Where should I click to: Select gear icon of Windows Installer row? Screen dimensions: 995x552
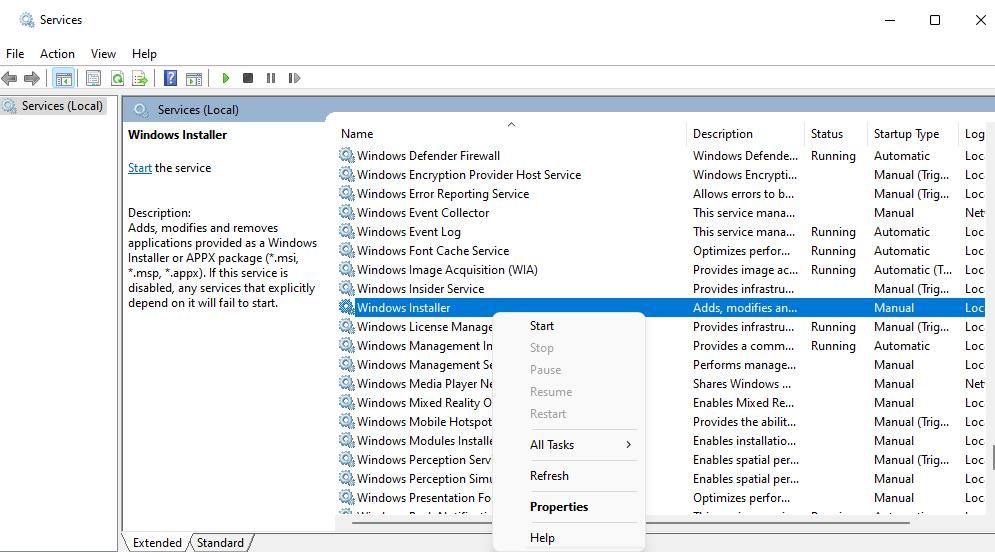(346, 308)
